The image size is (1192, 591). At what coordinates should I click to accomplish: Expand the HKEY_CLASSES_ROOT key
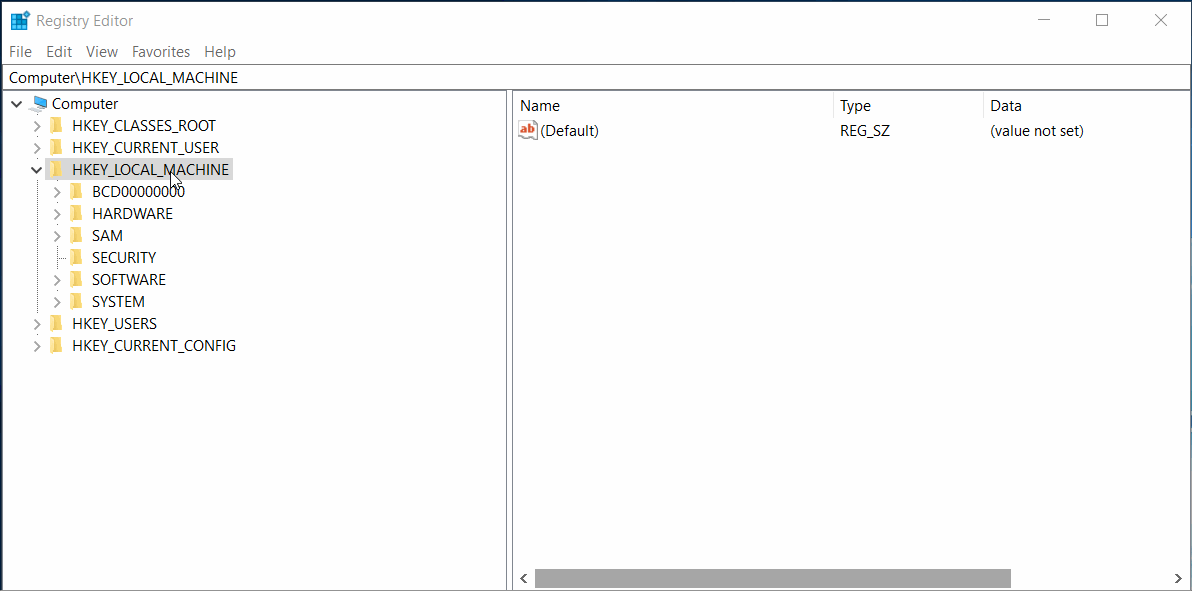(x=36, y=126)
